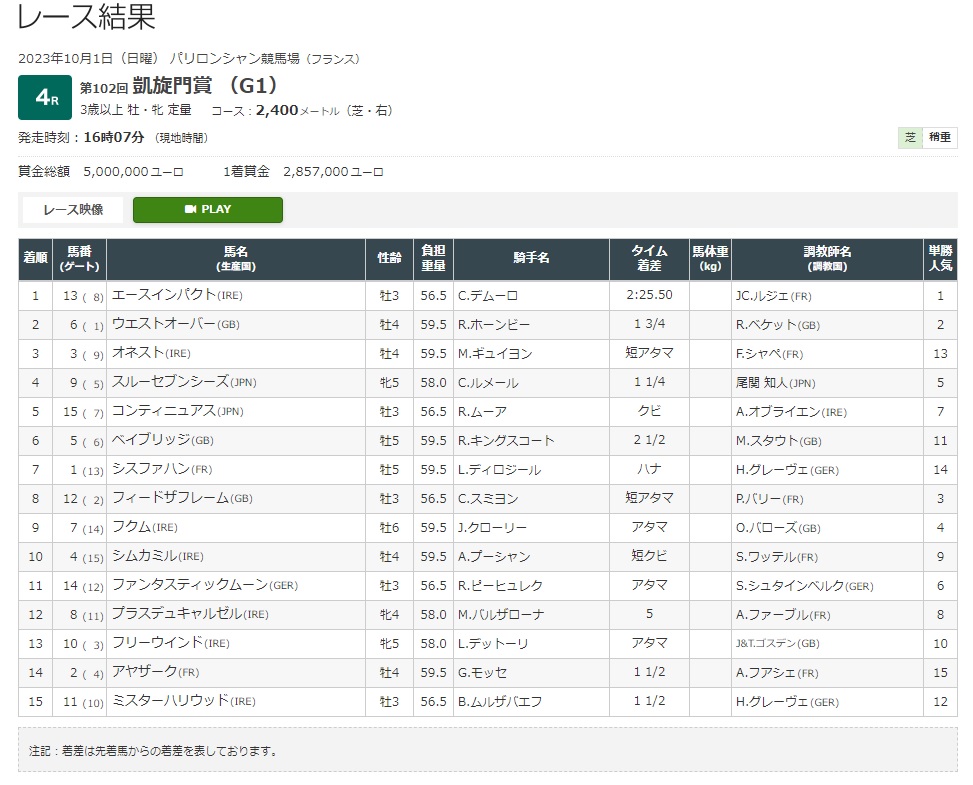Click jockey L.デットーリ name

click(493, 644)
